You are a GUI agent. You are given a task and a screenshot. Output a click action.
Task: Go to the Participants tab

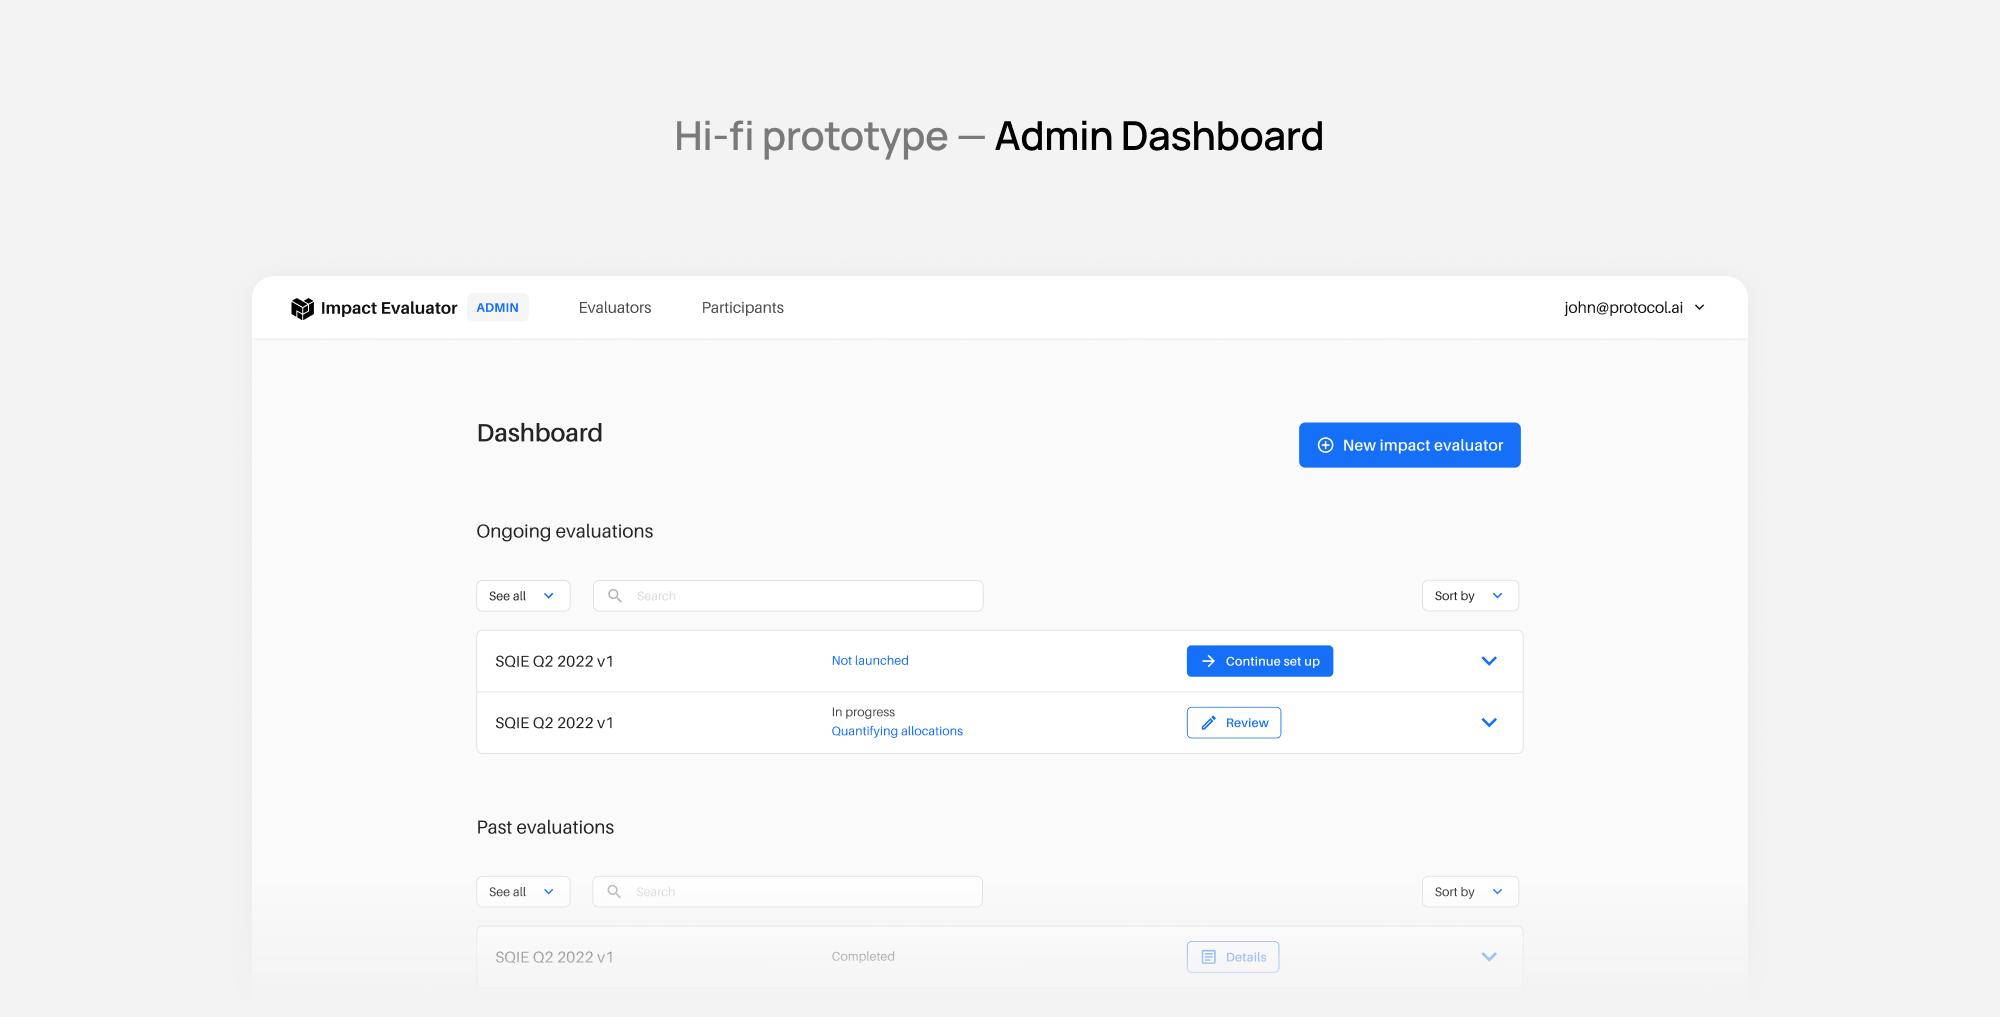pos(742,308)
